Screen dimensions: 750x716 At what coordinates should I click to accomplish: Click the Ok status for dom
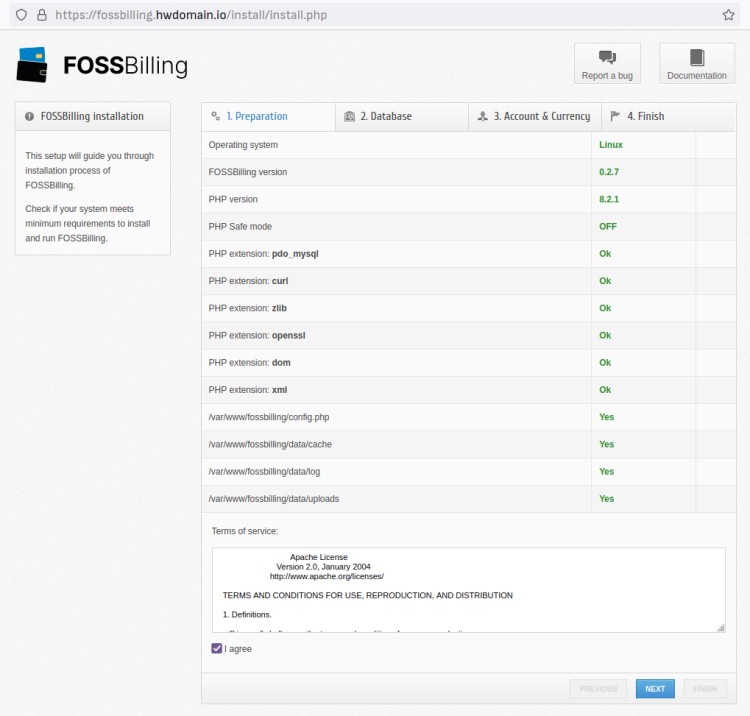605,363
